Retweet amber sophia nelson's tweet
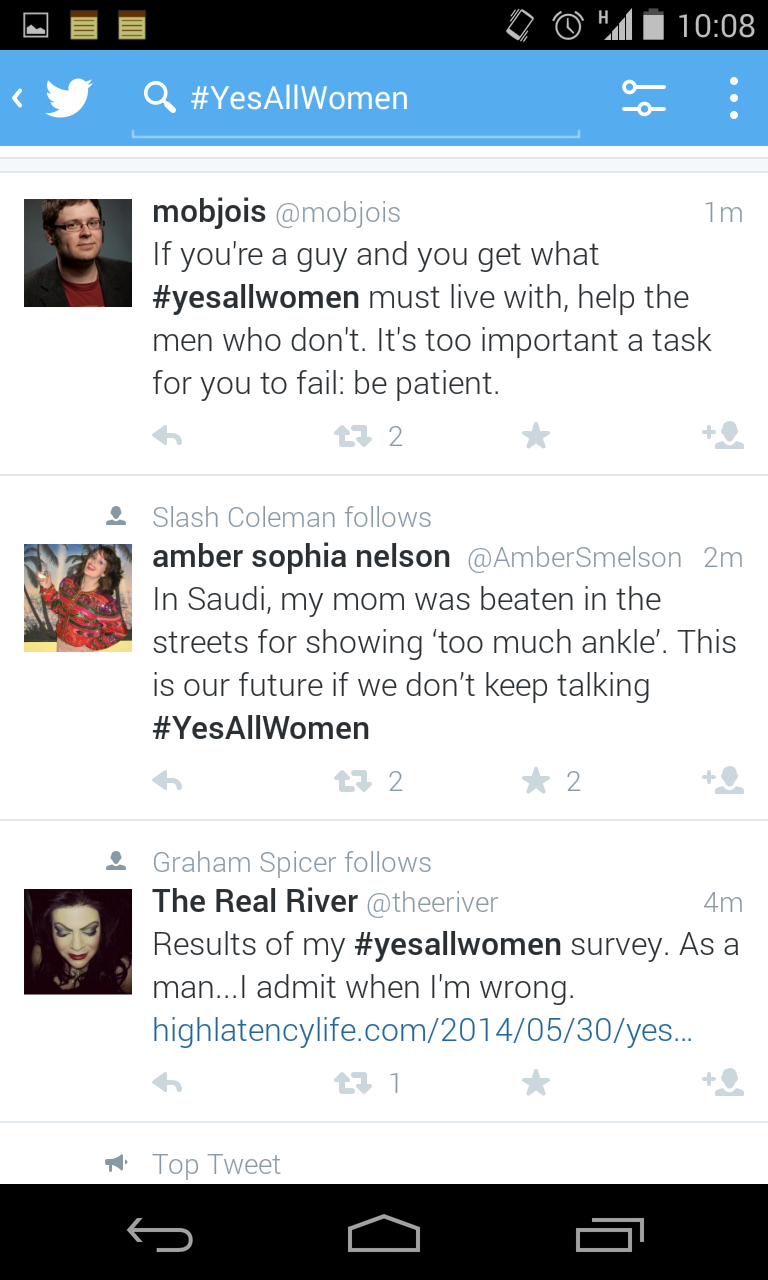The width and height of the screenshot is (768, 1280). [352, 781]
